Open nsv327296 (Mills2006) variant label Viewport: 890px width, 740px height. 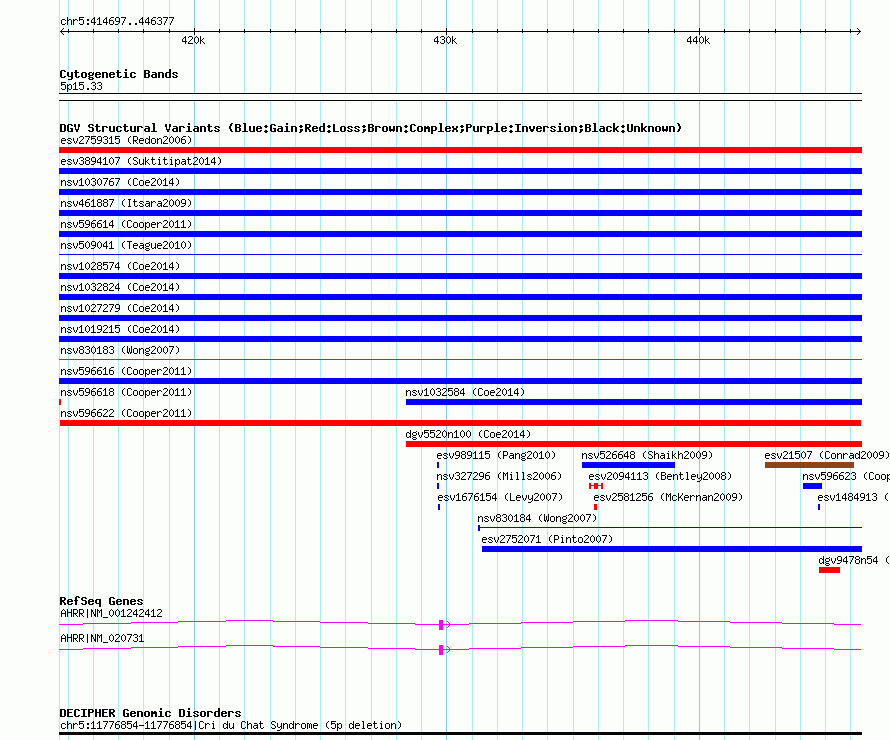tap(499, 476)
